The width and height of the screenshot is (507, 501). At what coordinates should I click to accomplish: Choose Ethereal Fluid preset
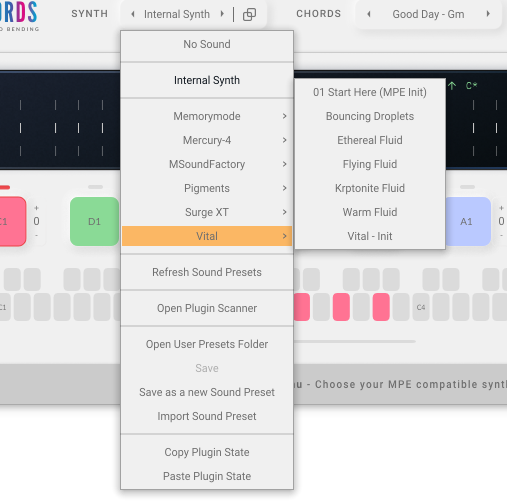[370, 140]
